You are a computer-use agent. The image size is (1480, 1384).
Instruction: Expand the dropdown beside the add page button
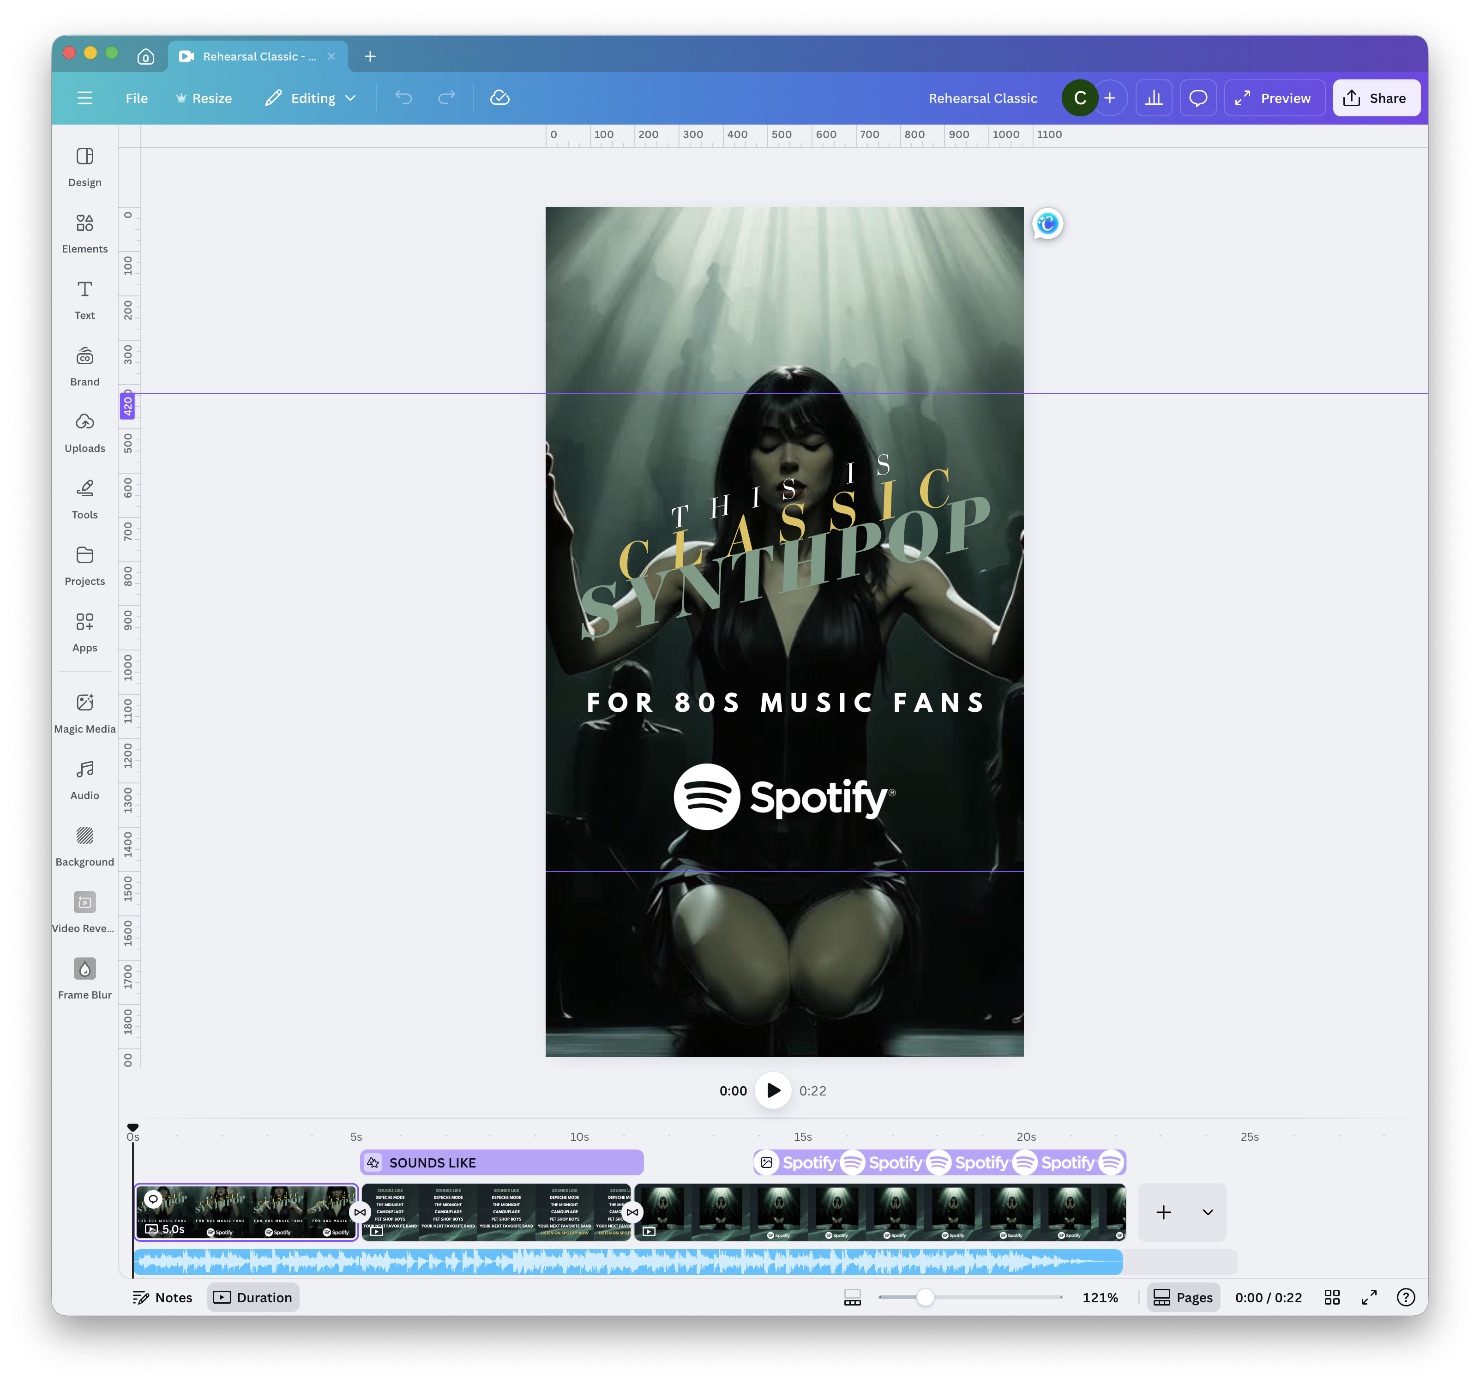tap(1207, 1212)
